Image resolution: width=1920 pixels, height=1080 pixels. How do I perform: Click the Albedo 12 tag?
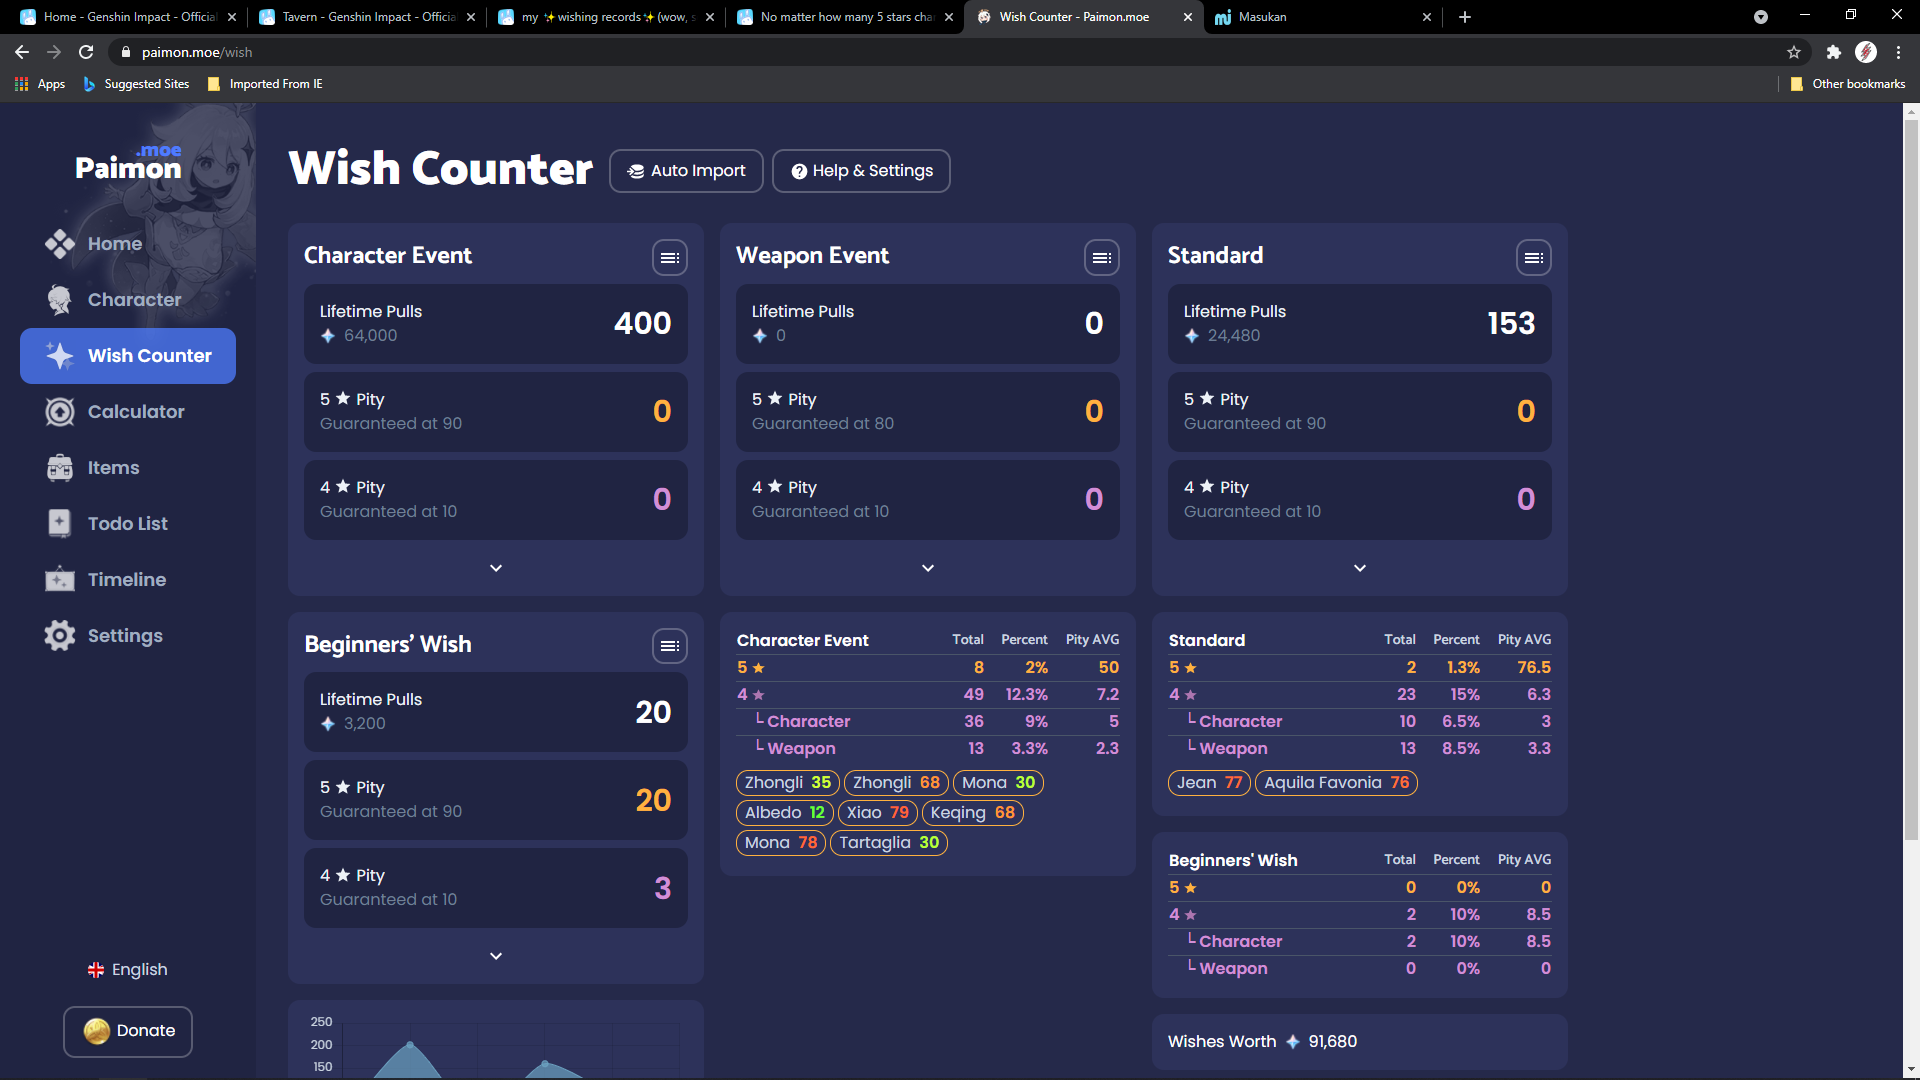click(785, 813)
